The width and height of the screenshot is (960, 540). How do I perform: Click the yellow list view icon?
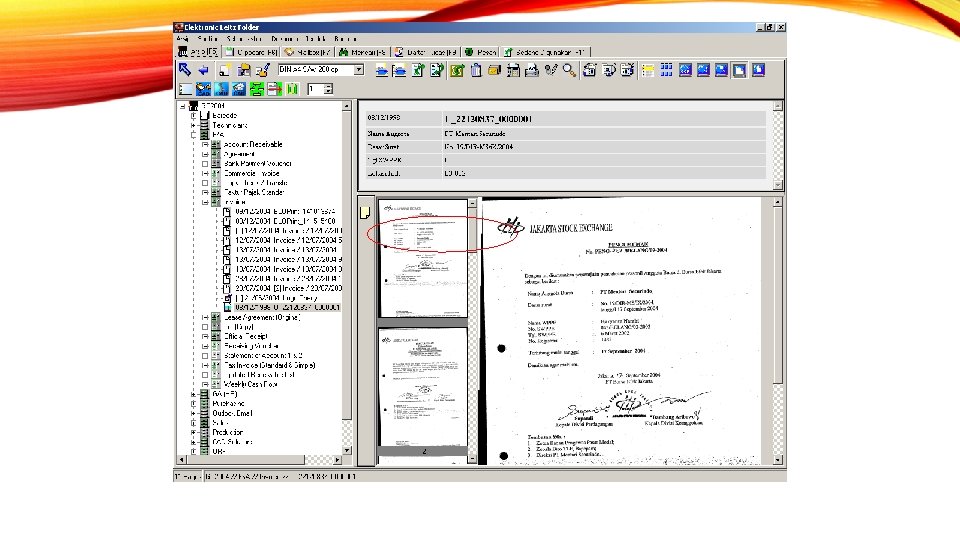pyautogui.click(x=648, y=70)
